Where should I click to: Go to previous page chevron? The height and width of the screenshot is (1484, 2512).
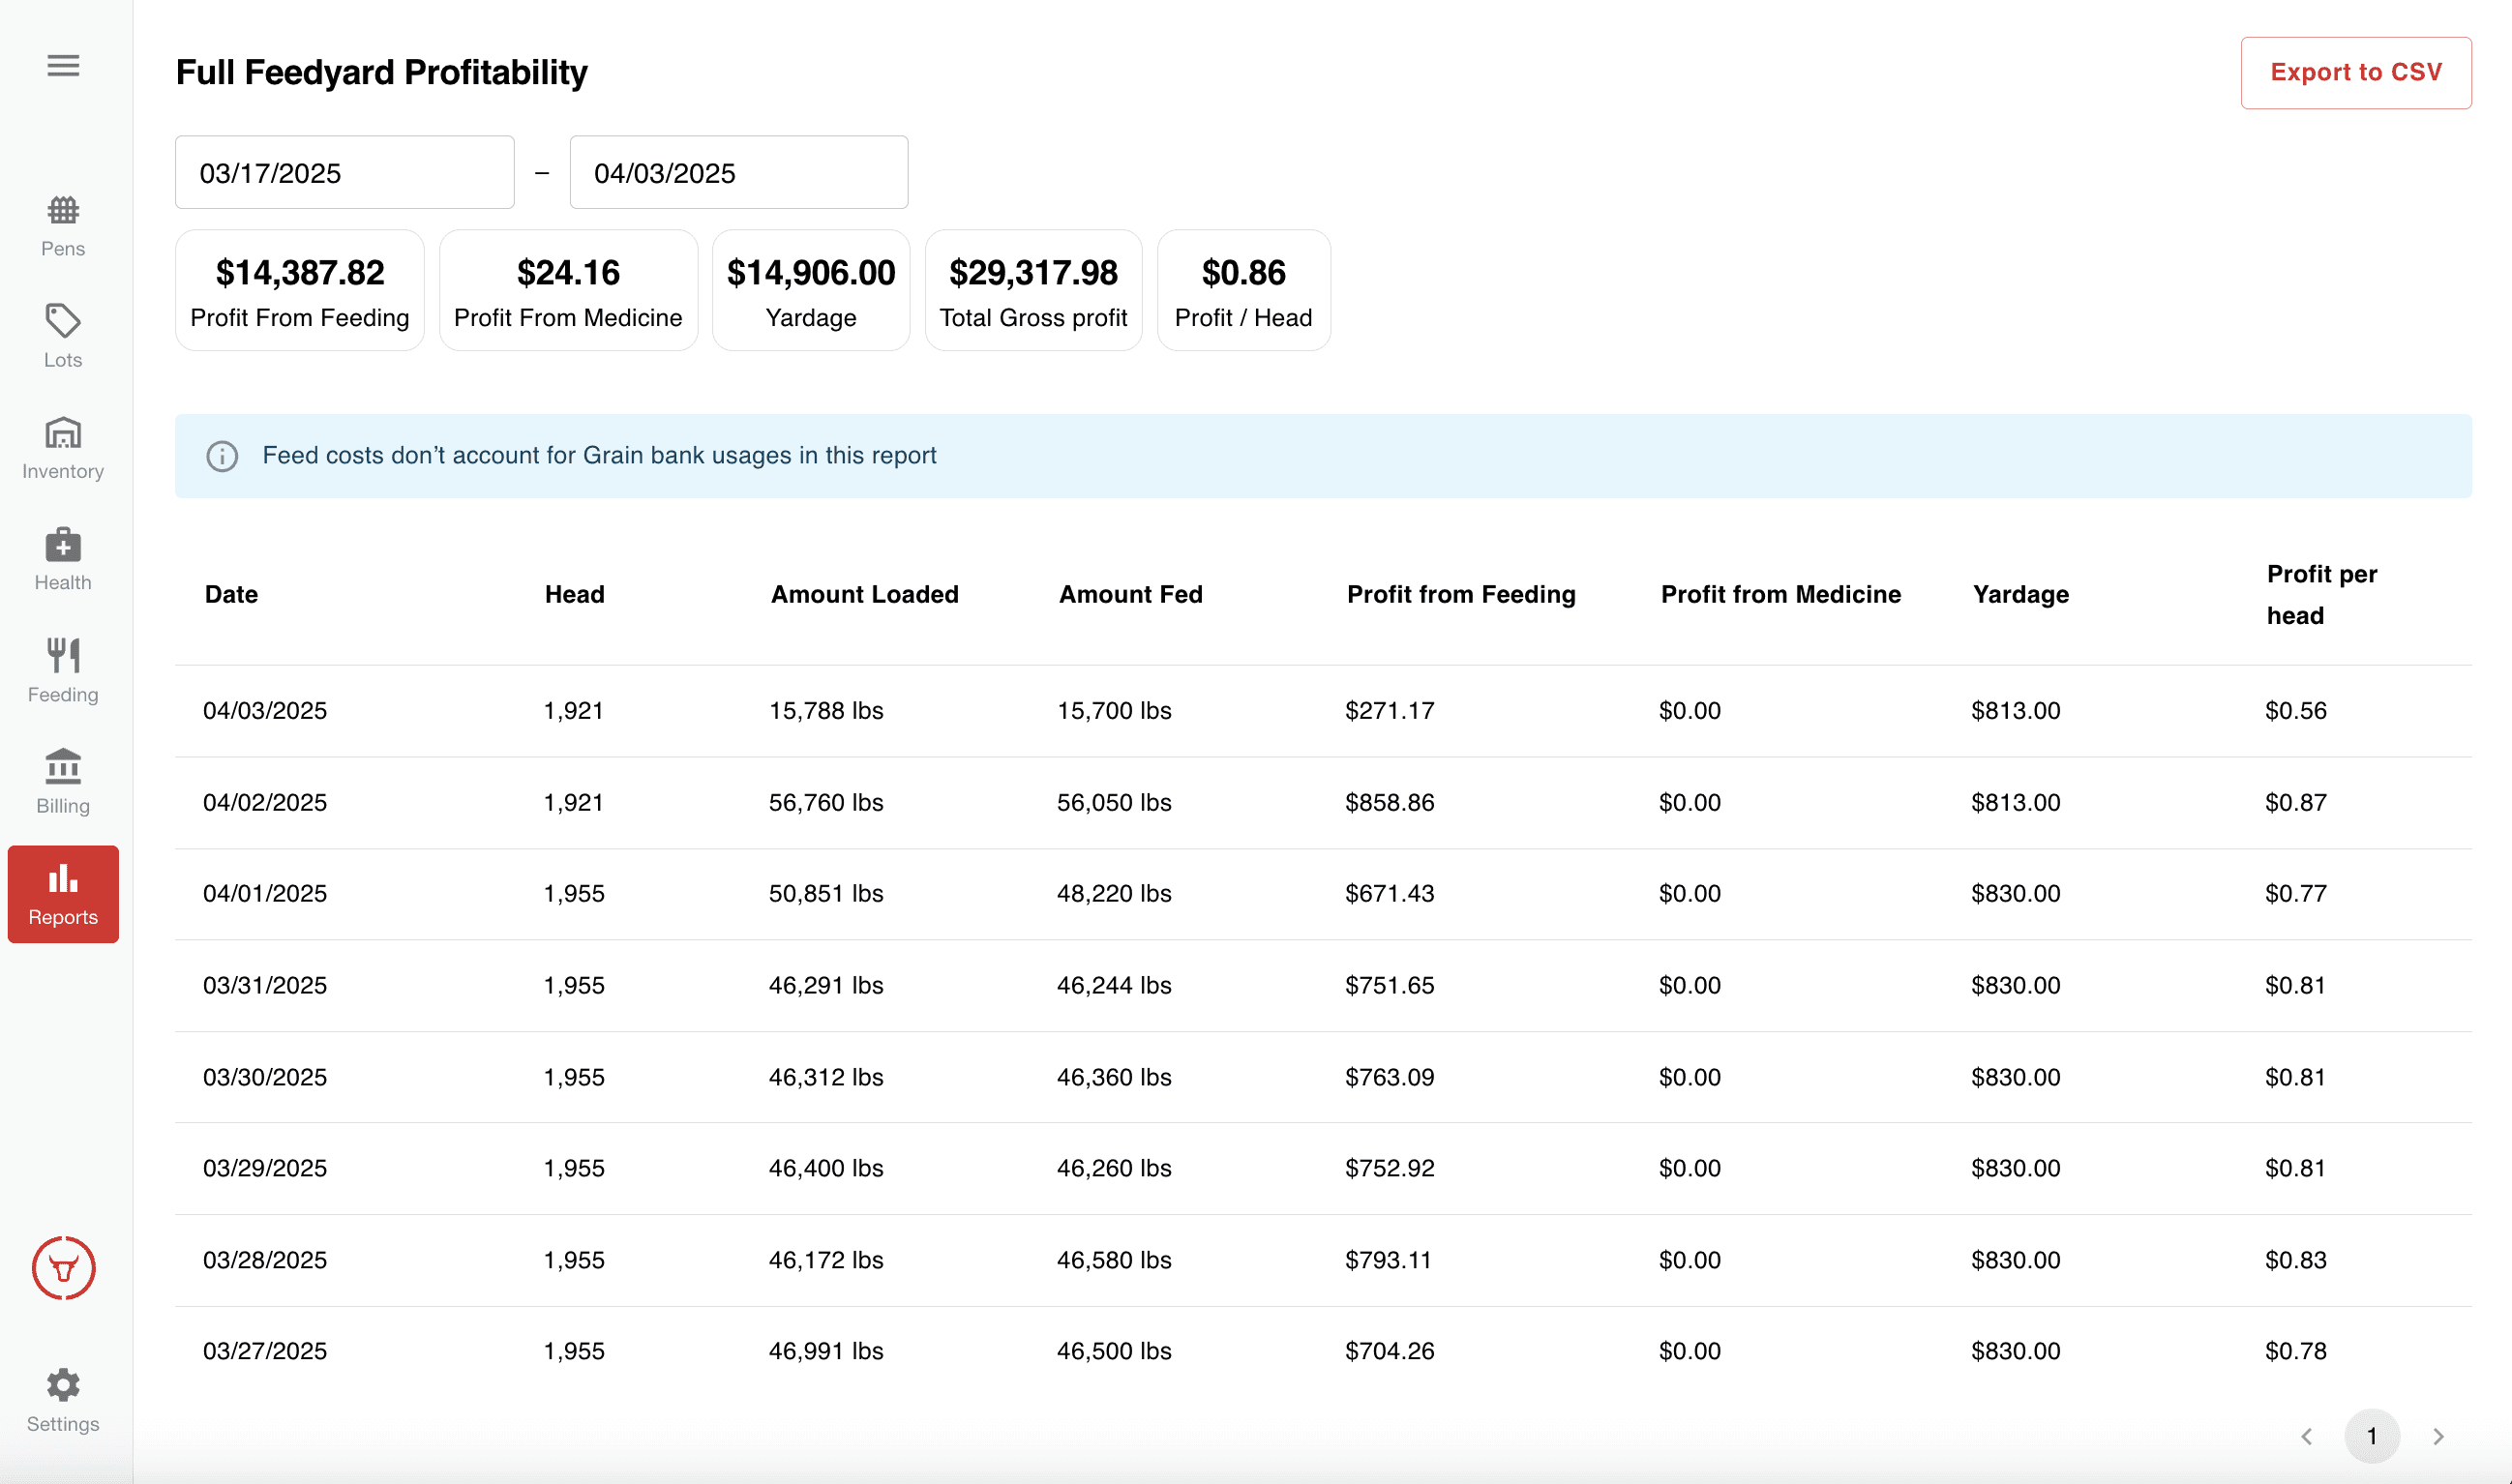point(2306,1436)
